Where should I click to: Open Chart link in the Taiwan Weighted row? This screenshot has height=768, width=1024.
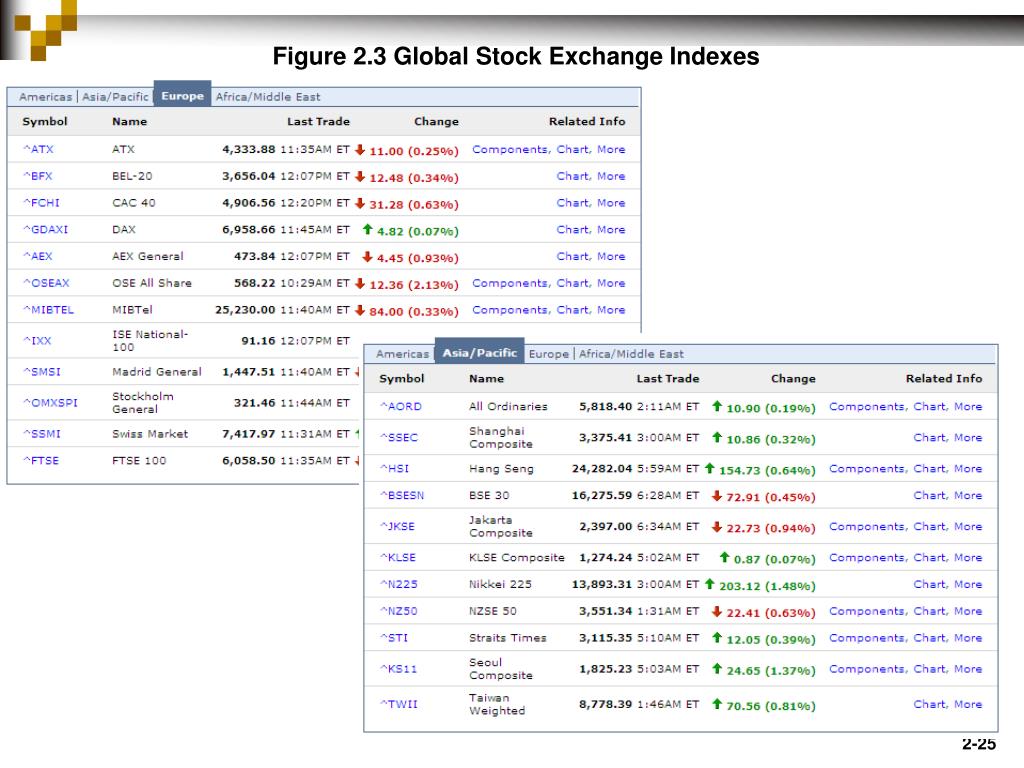click(x=930, y=704)
